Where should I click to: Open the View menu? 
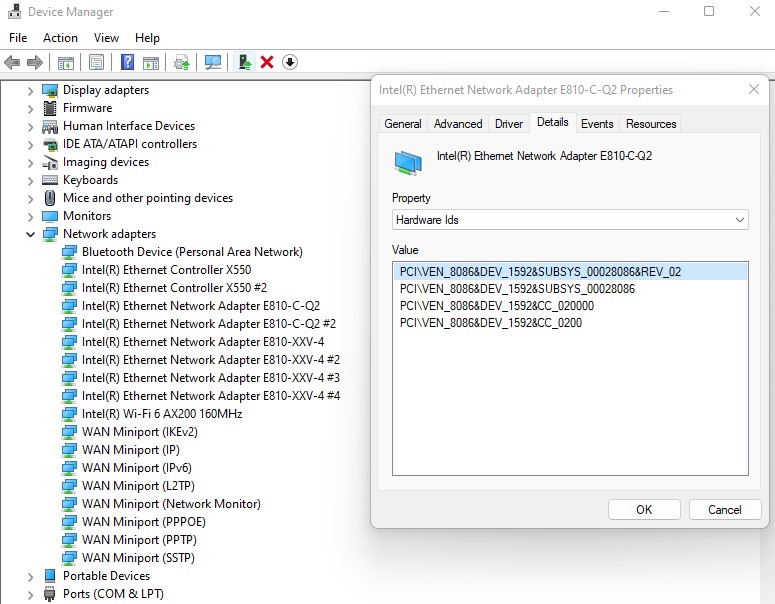[x=106, y=38]
